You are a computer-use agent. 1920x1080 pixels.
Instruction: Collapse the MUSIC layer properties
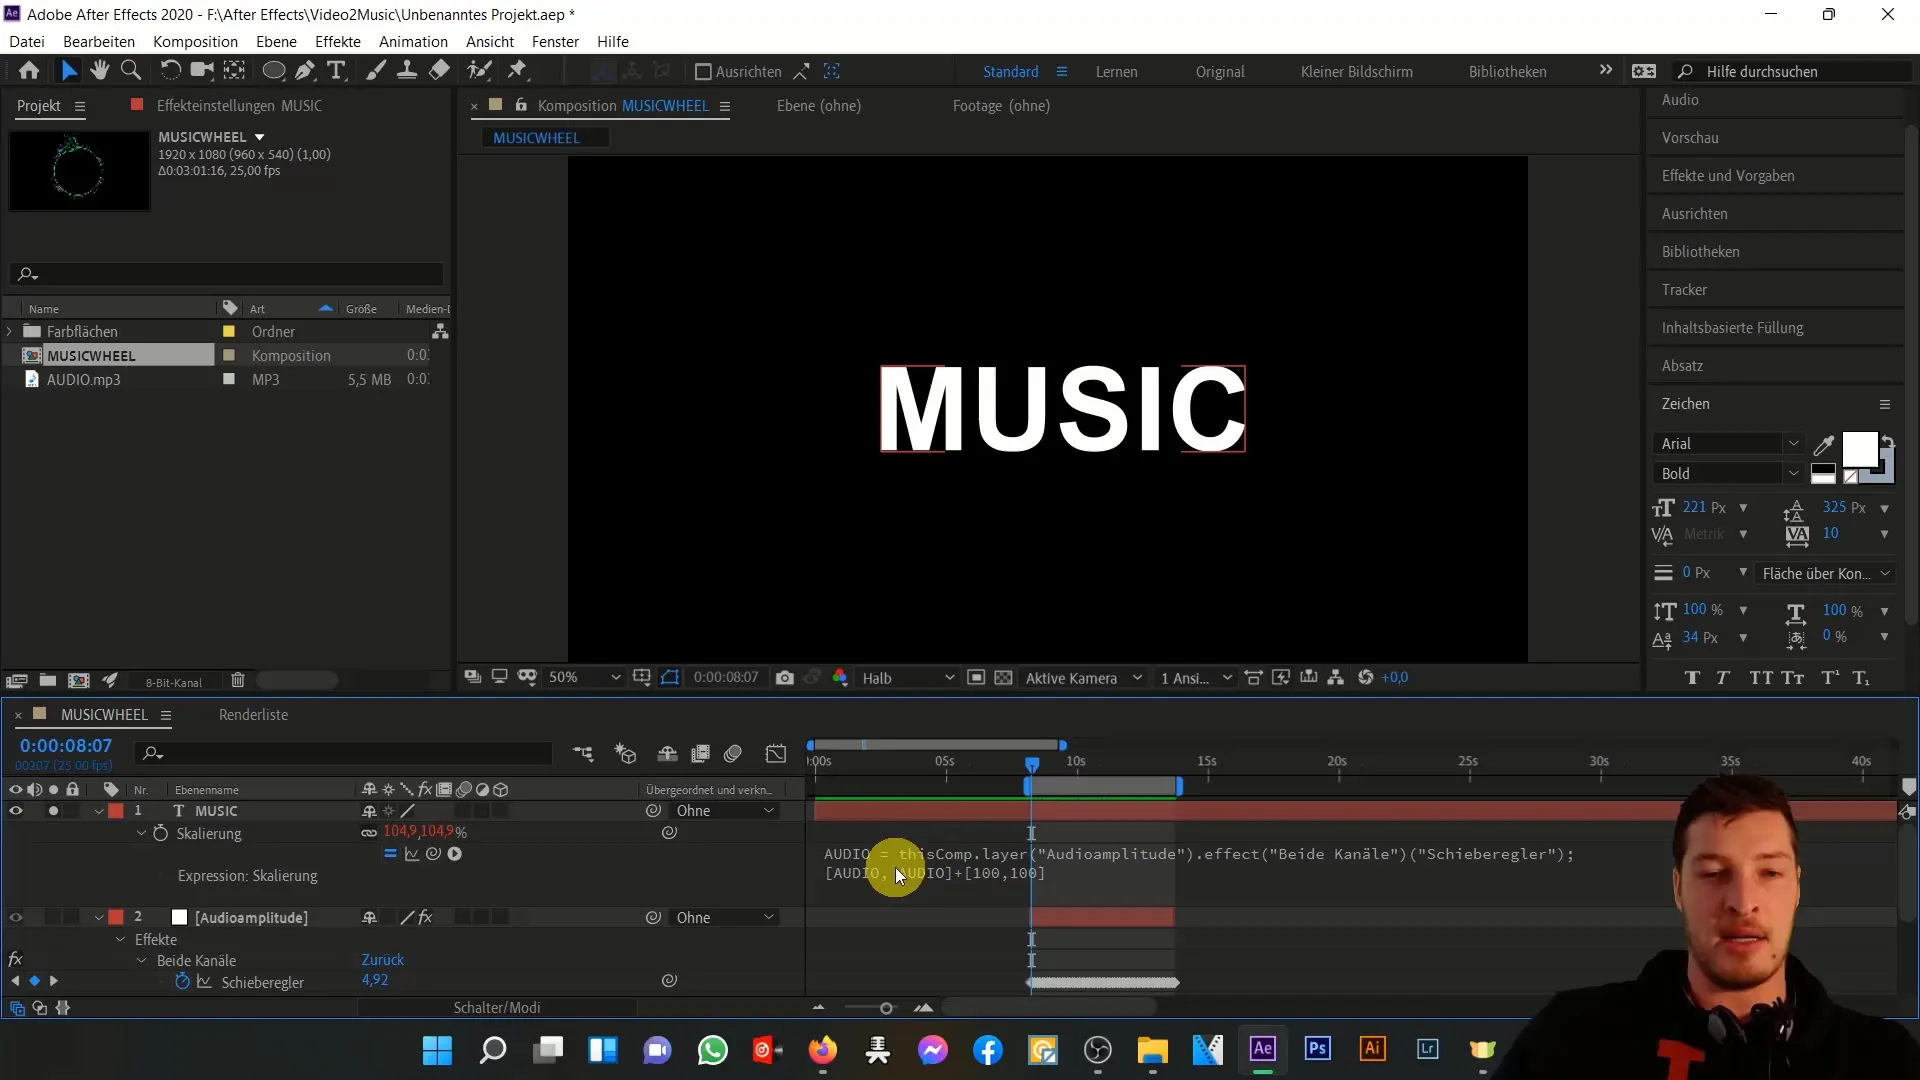tap(99, 812)
